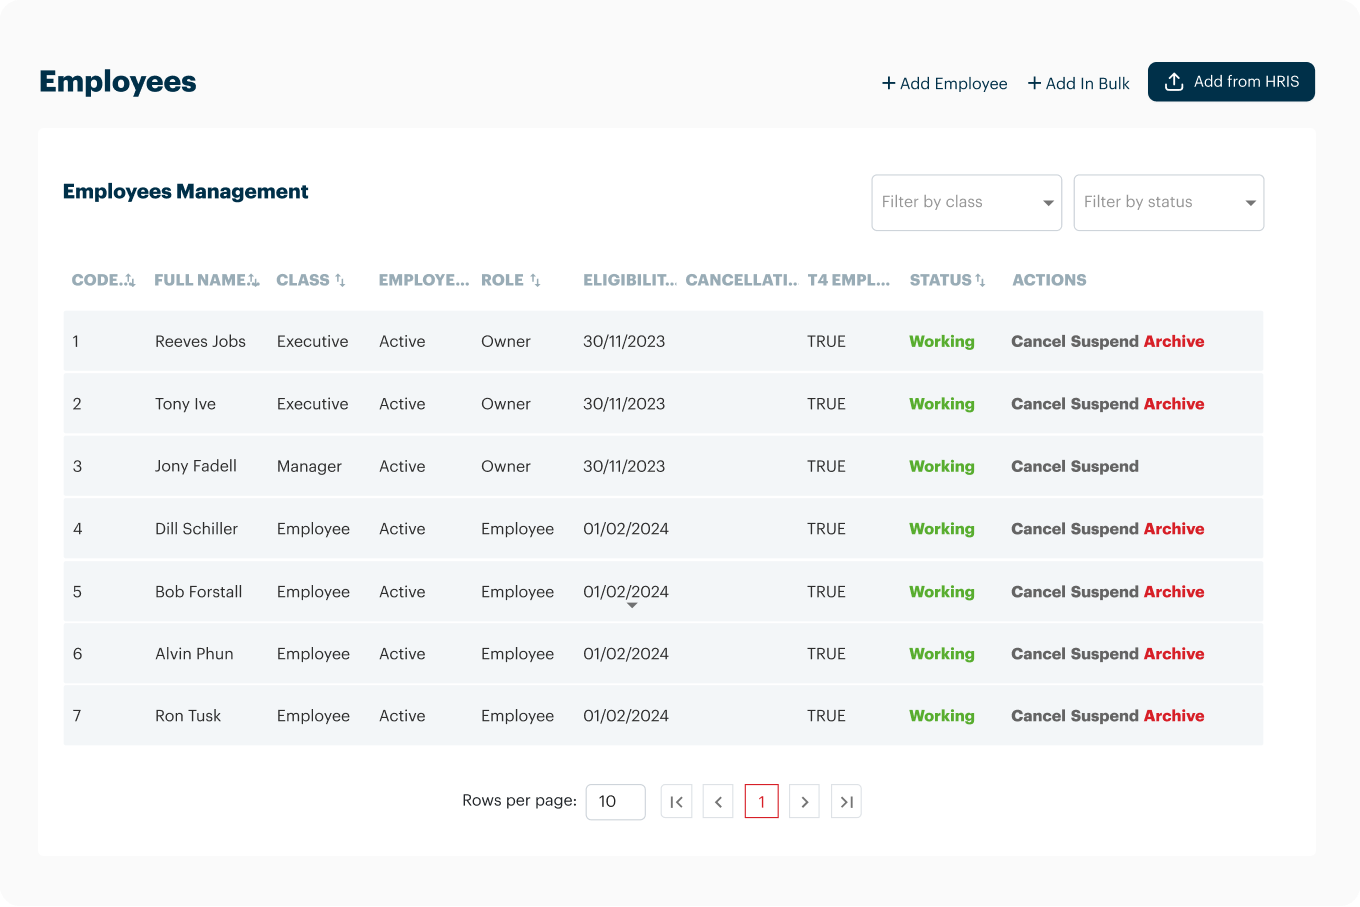Click Add Employee link
Viewport: 1360px width, 907px height.
click(x=944, y=84)
